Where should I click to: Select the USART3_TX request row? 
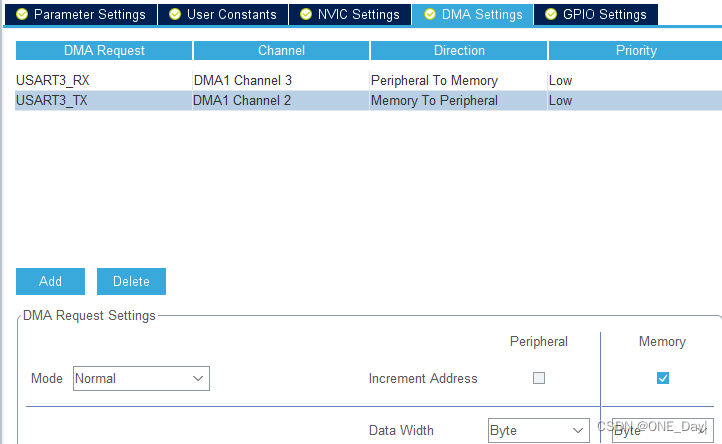pos(368,100)
